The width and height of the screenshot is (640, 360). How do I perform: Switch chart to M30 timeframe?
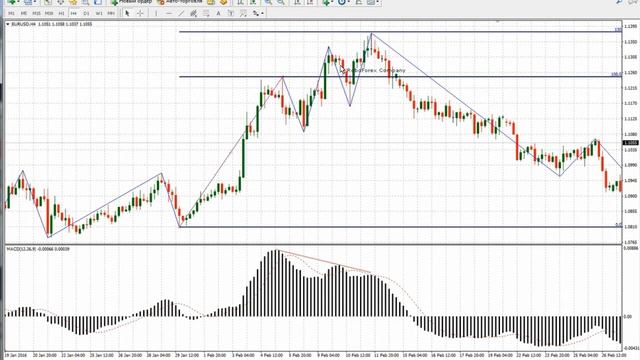point(49,13)
